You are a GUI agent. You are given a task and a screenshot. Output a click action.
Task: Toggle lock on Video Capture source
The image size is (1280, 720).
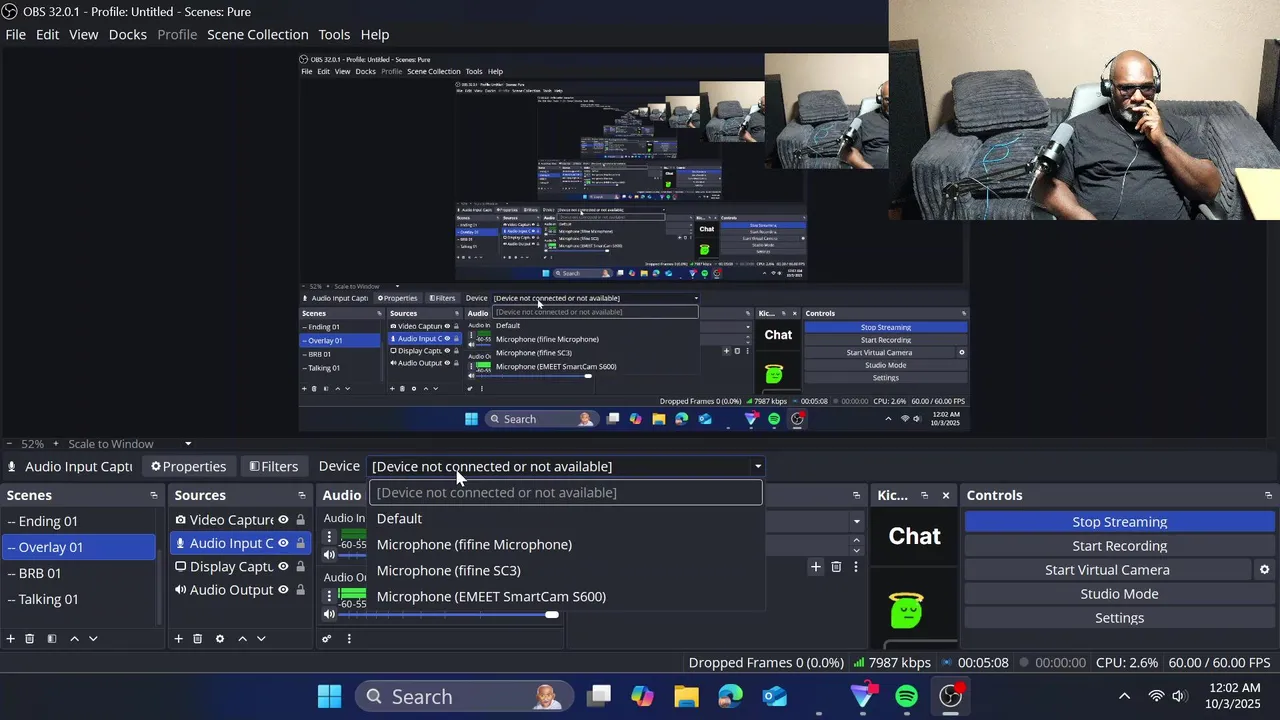(300, 520)
